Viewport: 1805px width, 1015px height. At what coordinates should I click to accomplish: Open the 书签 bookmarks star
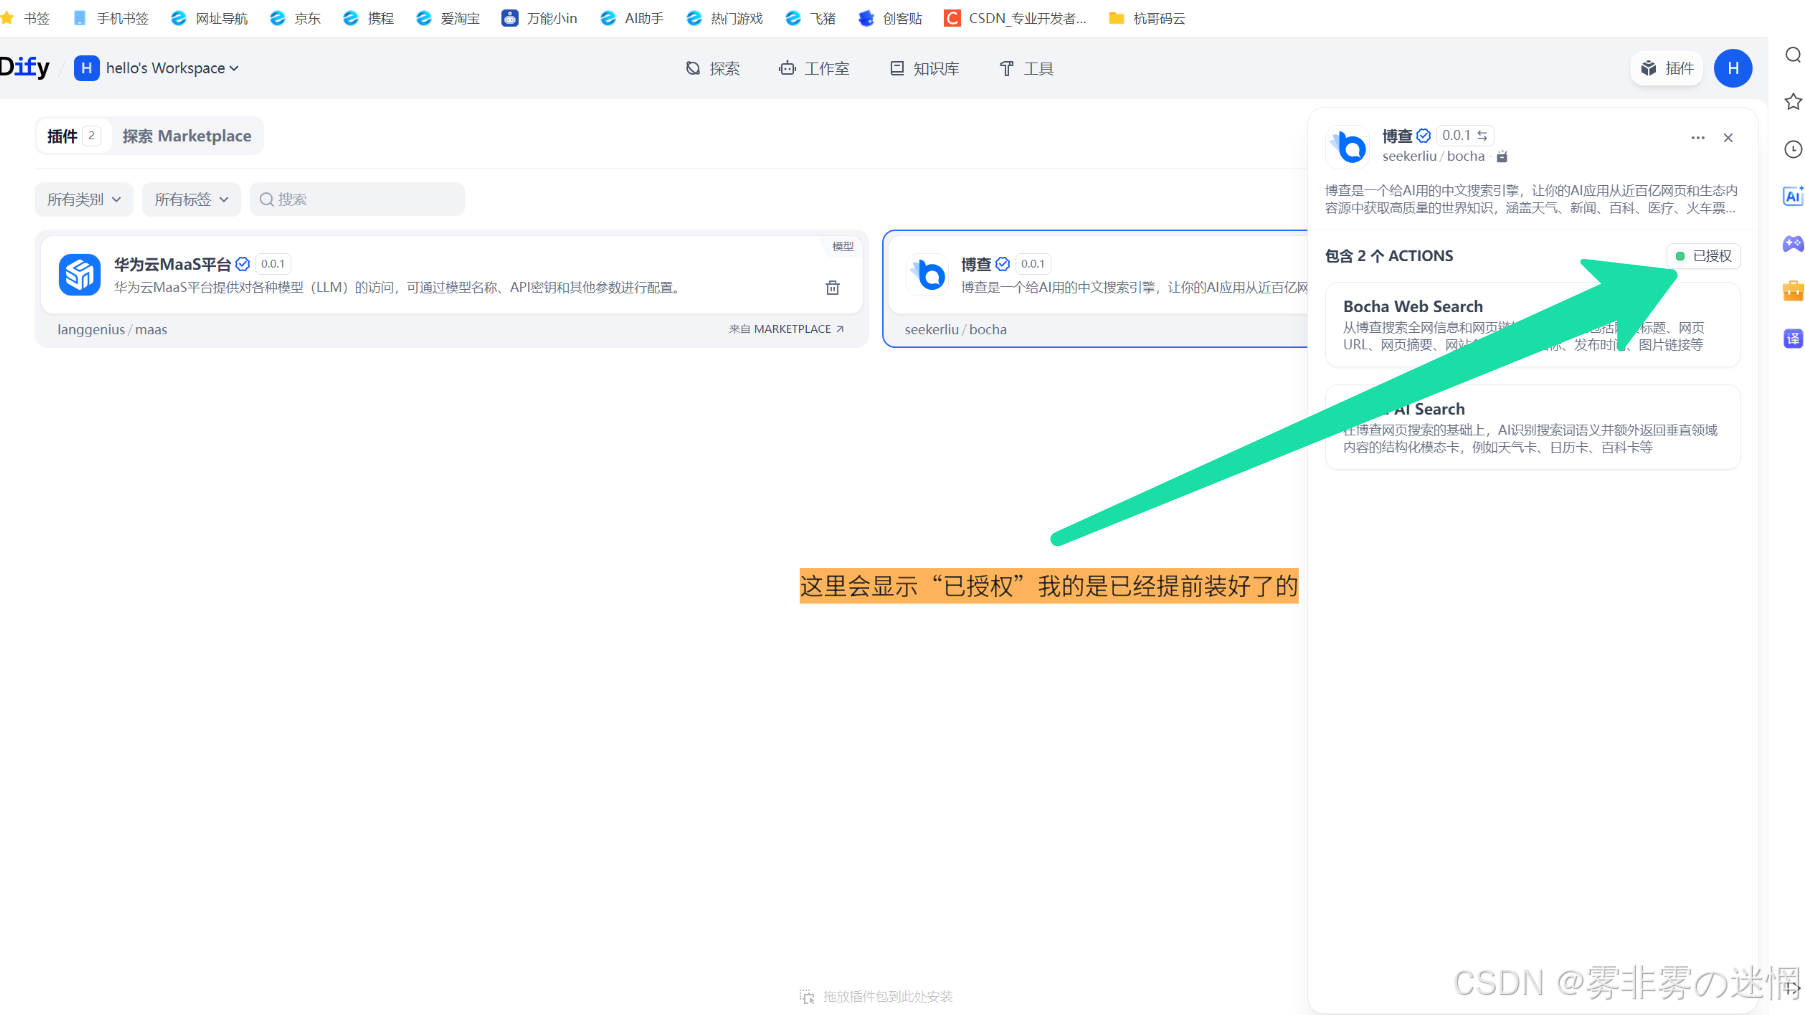25,18
